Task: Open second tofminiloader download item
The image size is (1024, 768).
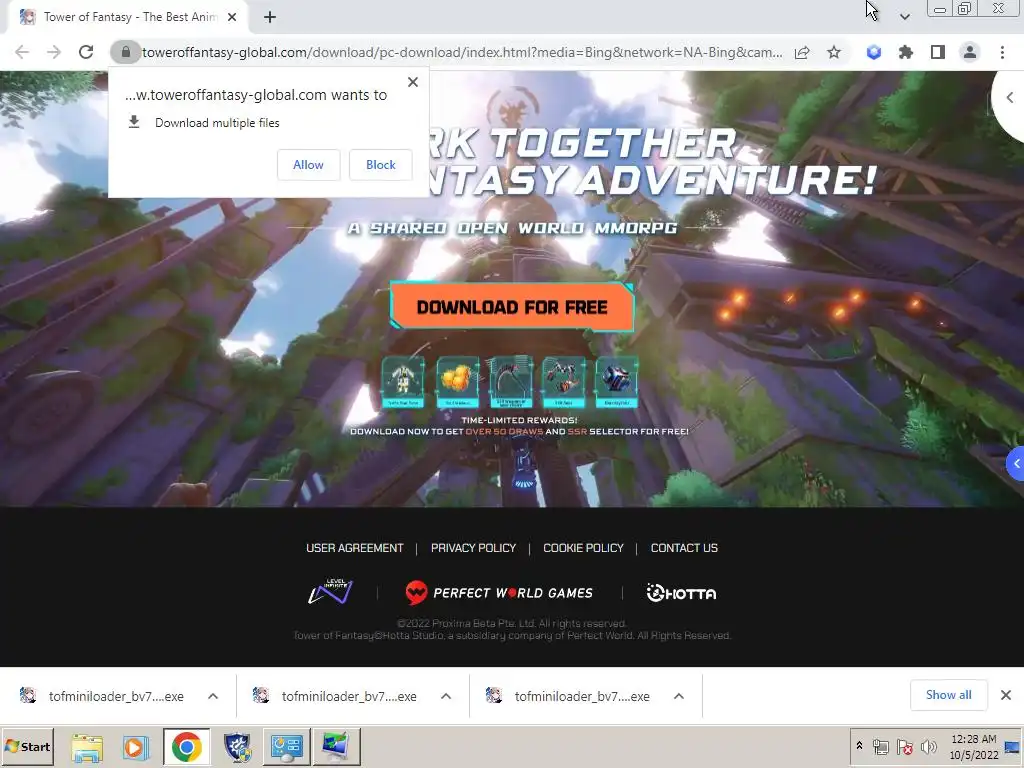Action: click(336, 696)
